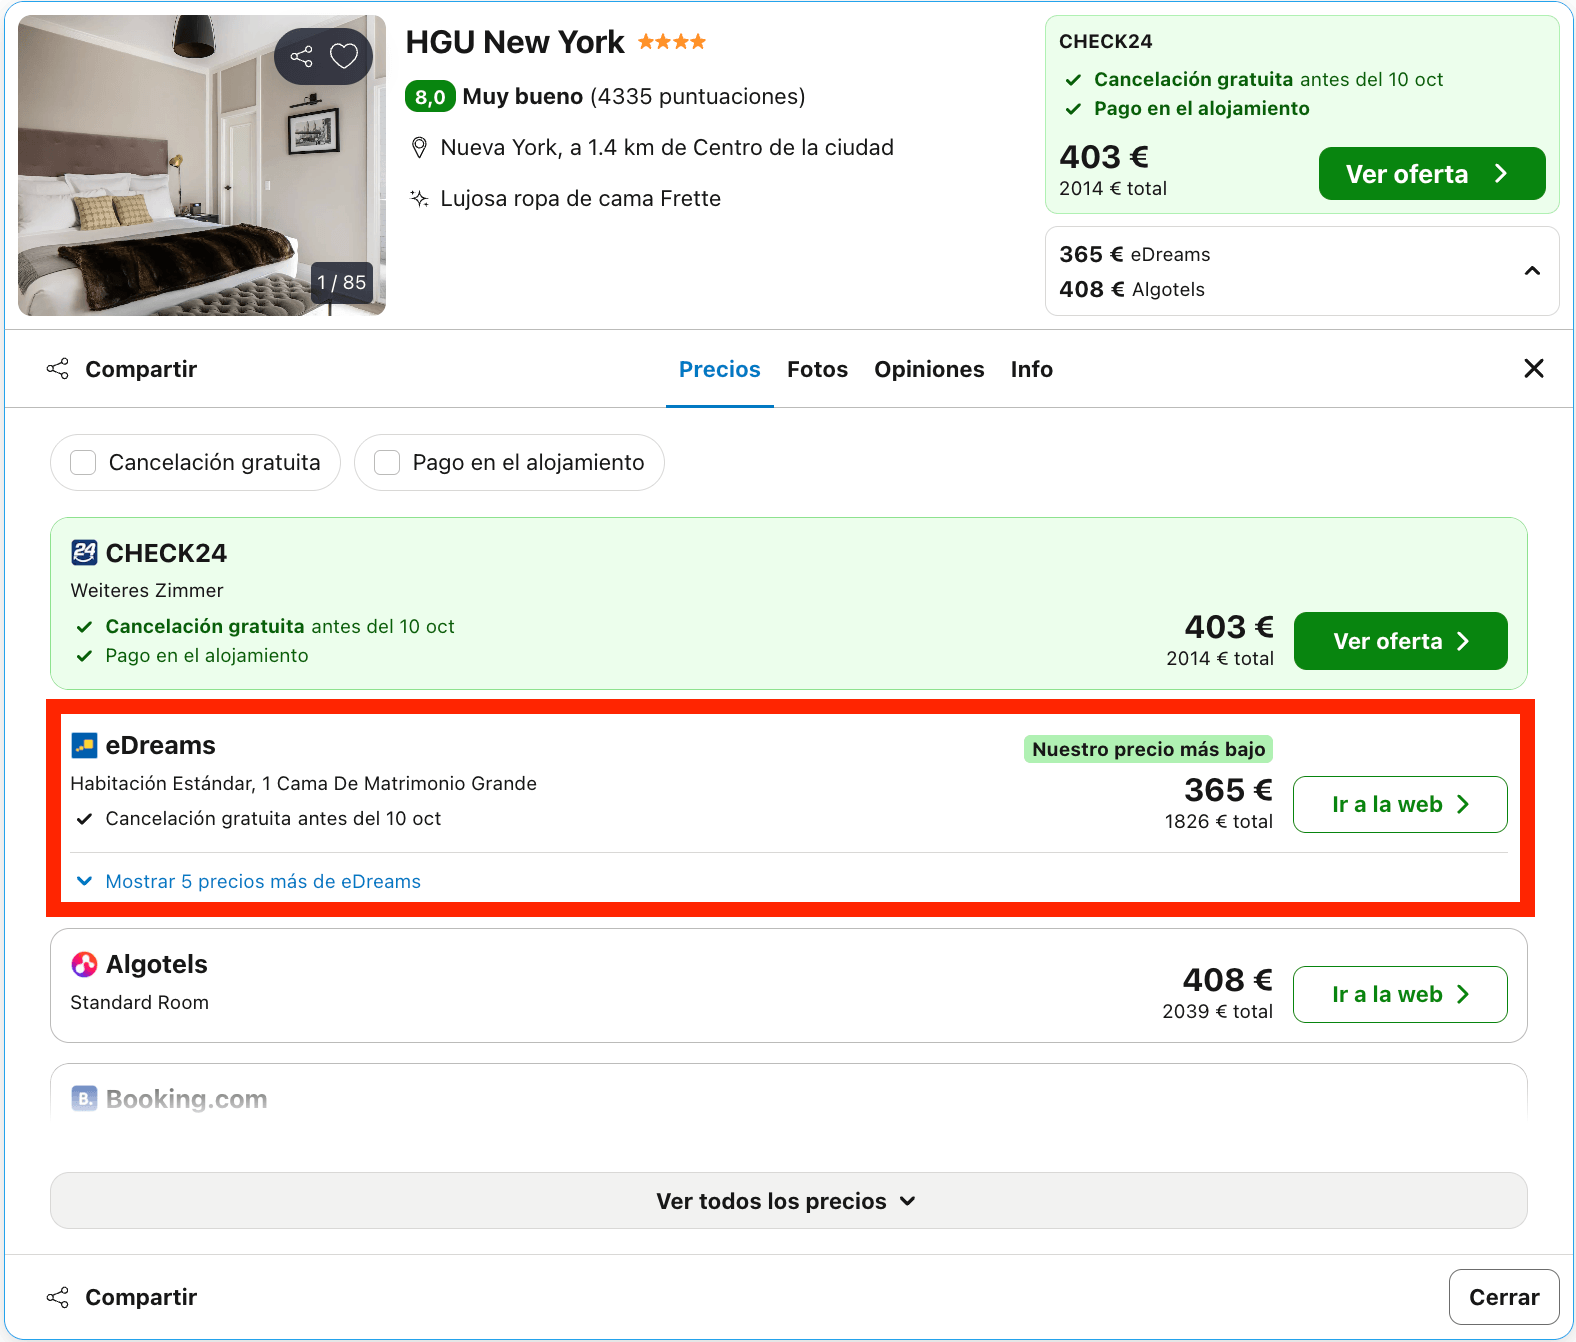The width and height of the screenshot is (1576, 1342).
Task: Click '1826 € total' eDreams price
Action: coord(1219,821)
